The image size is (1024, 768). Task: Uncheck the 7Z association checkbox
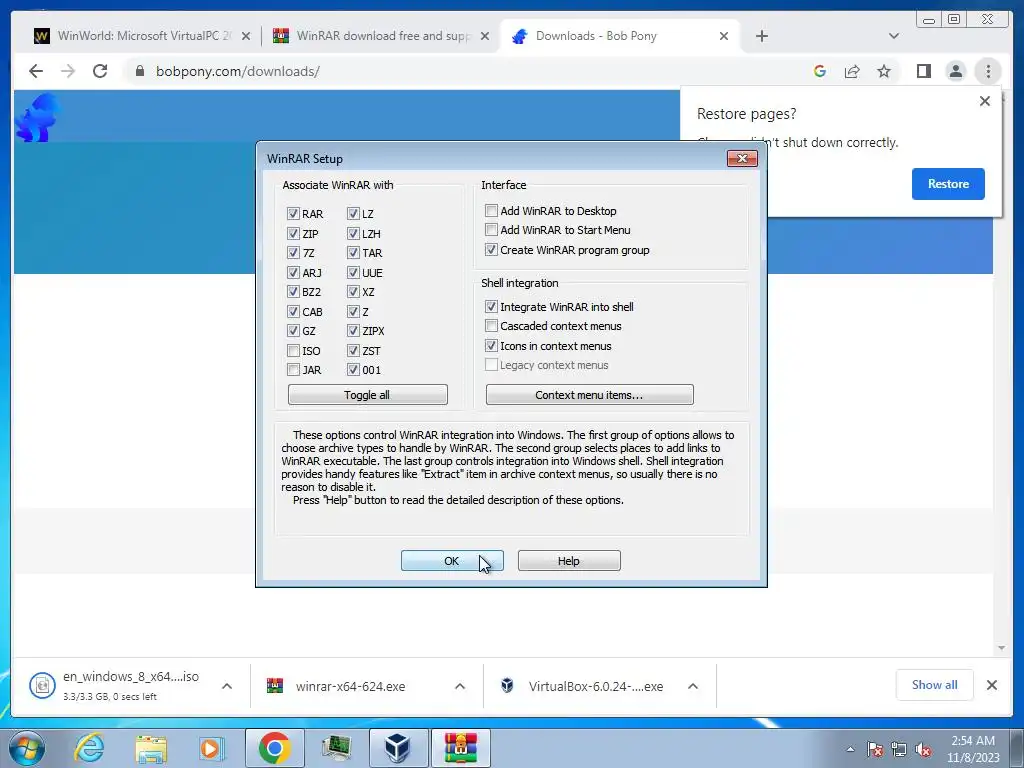pyautogui.click(x=293, y=253)
